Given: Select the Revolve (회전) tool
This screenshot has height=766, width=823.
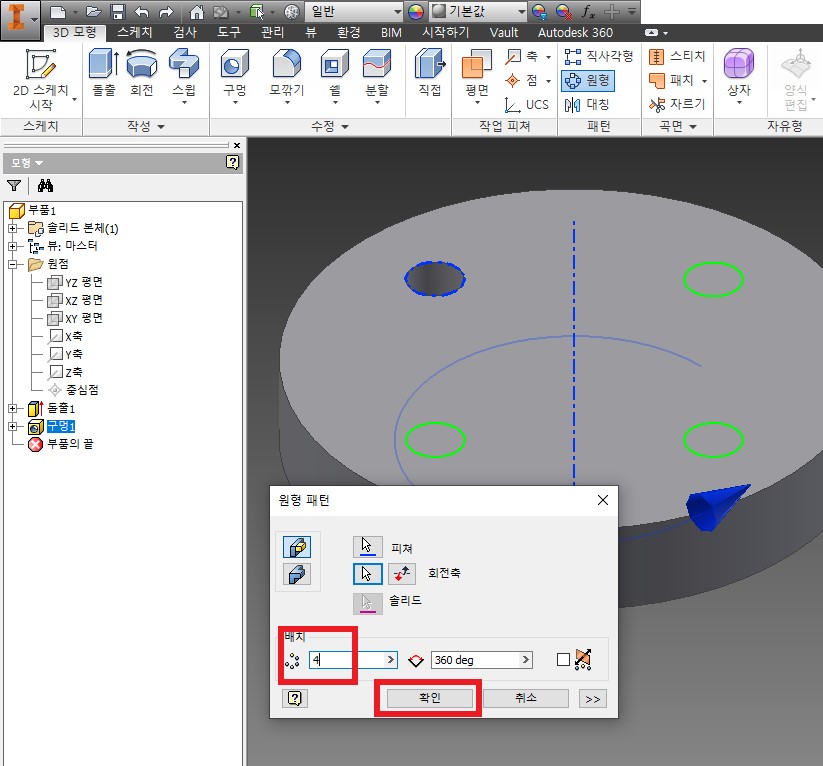Looking at the screenshot, I should coord(142,72).
